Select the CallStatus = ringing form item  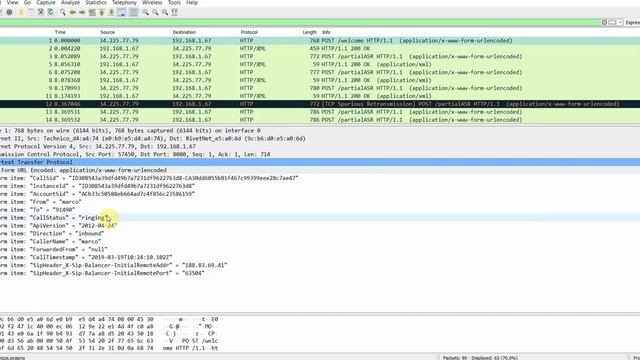pyautogui.click(x=320, y=218)
